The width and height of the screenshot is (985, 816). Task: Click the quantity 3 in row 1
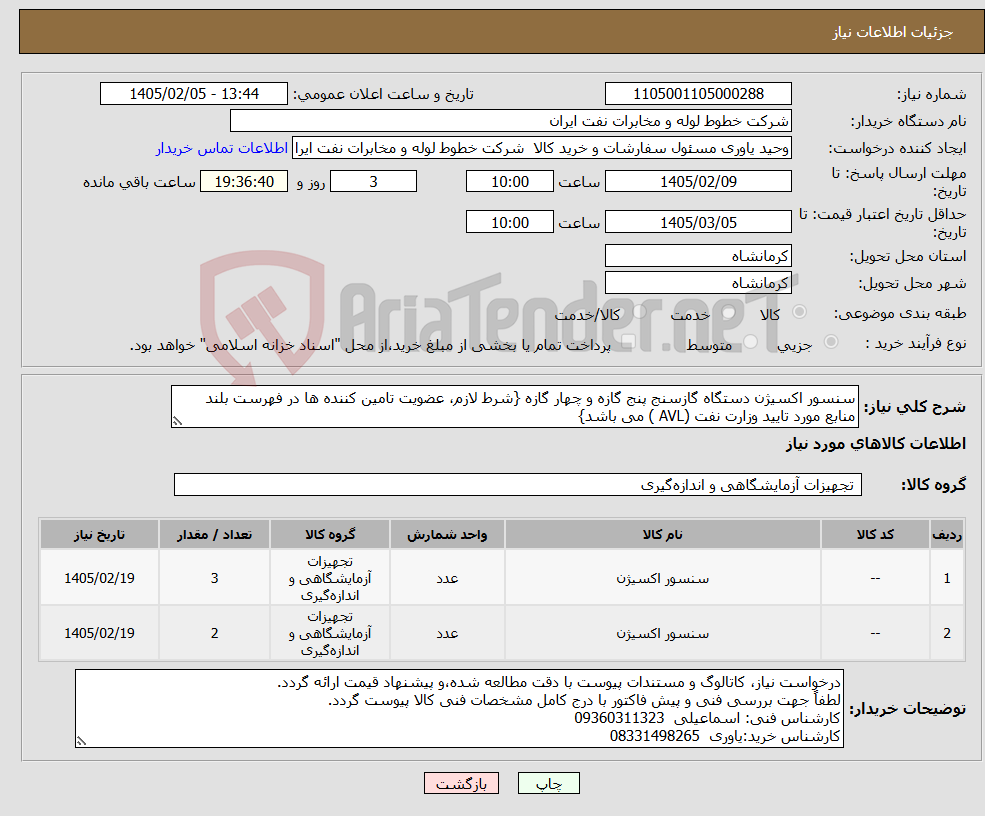point(214,578)
